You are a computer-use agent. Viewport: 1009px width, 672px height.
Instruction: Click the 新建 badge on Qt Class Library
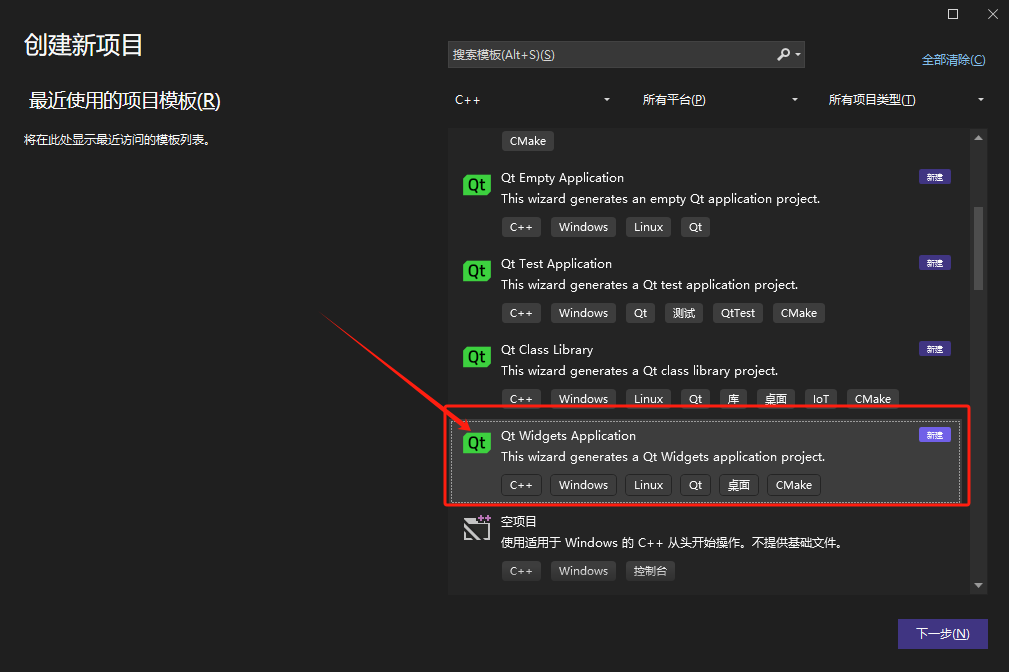click(x=934, y=349)
